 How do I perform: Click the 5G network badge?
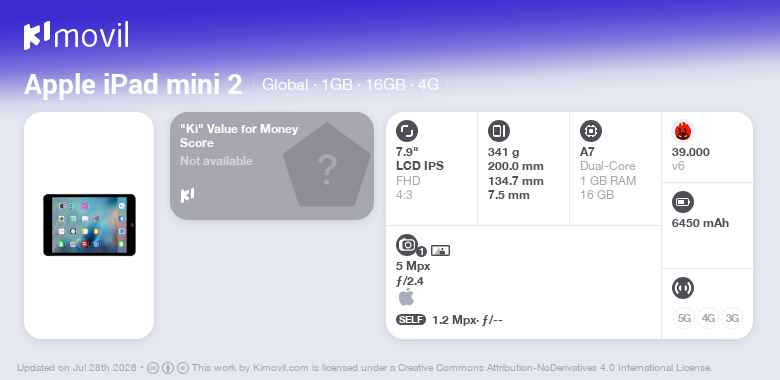pos(684,318)
